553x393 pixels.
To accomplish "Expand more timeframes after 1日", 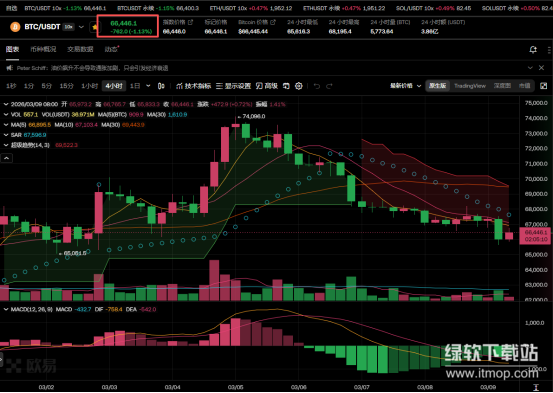I will [148, 86].
